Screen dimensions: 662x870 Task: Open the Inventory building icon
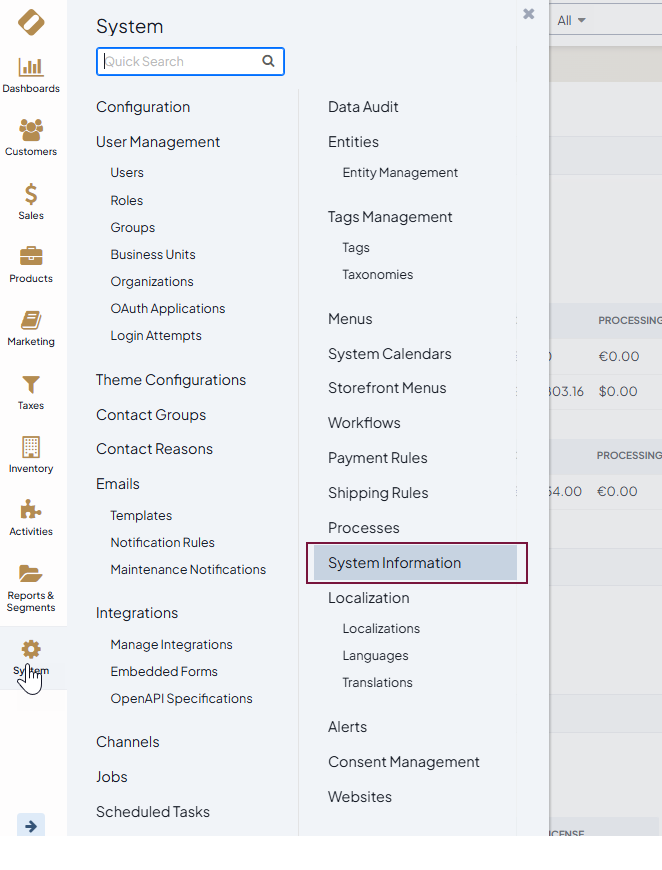click(x=31, y=447)
